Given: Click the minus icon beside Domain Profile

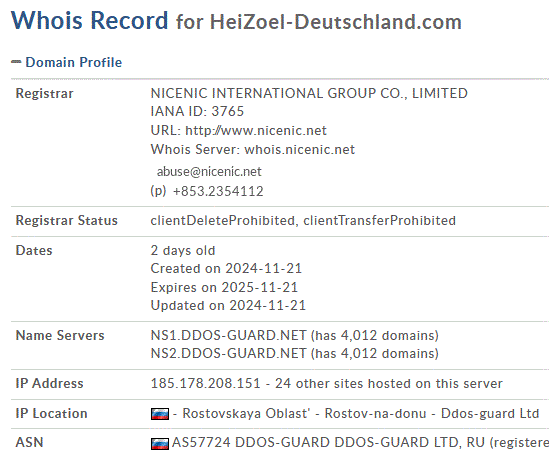Looking at the screenshot, I should tap(16, 62).
